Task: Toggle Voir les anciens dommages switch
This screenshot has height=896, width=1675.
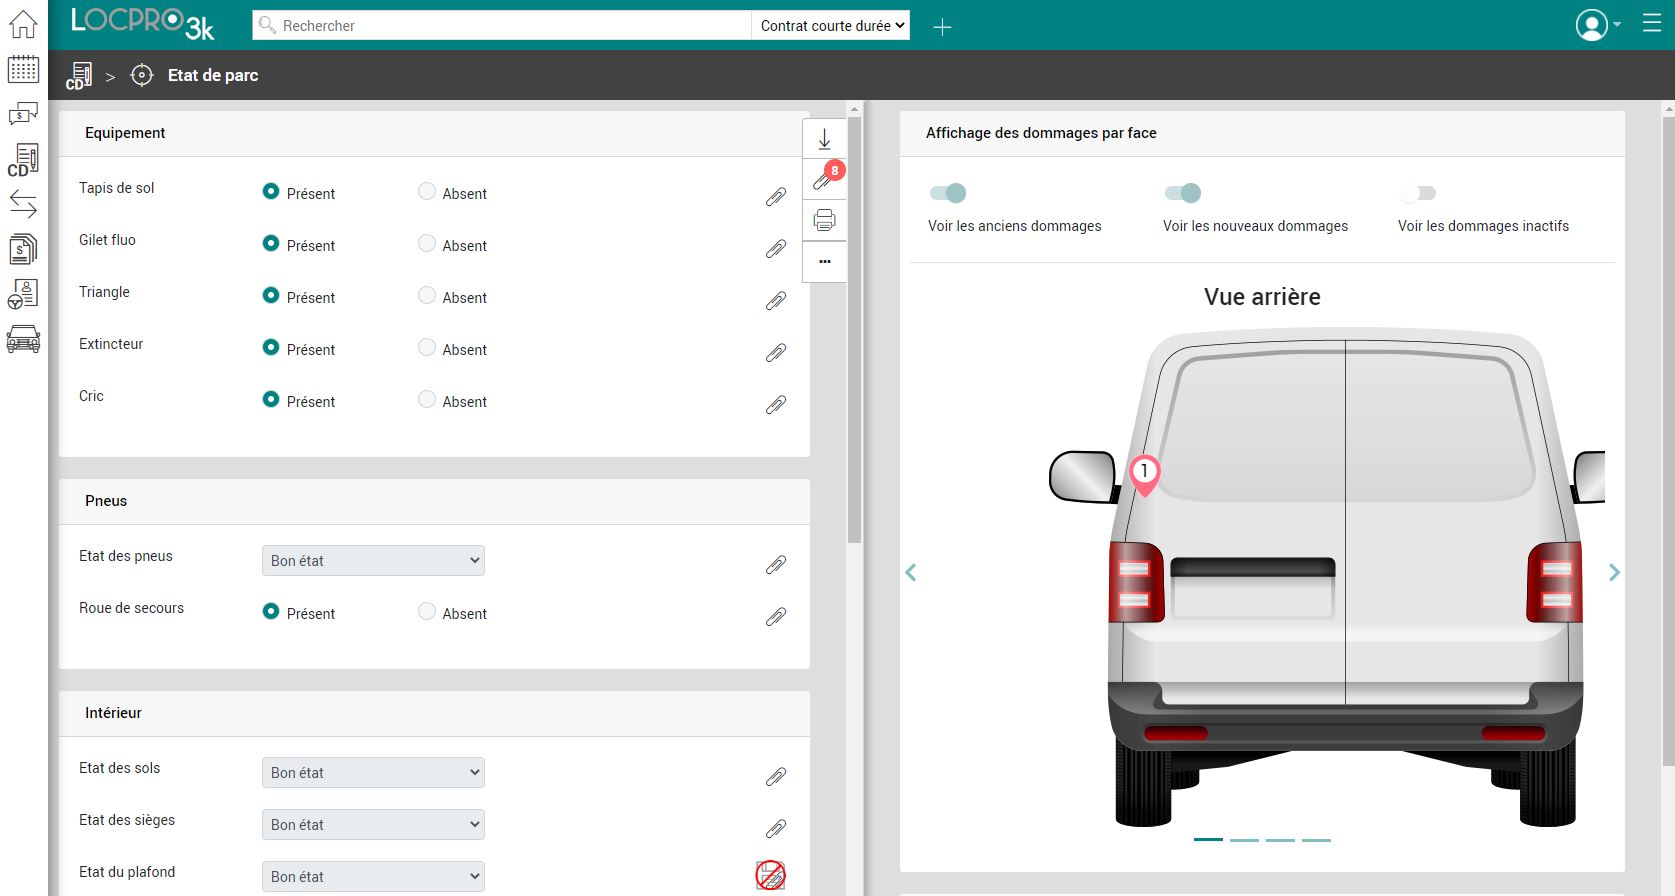Action: click(948, 193)
